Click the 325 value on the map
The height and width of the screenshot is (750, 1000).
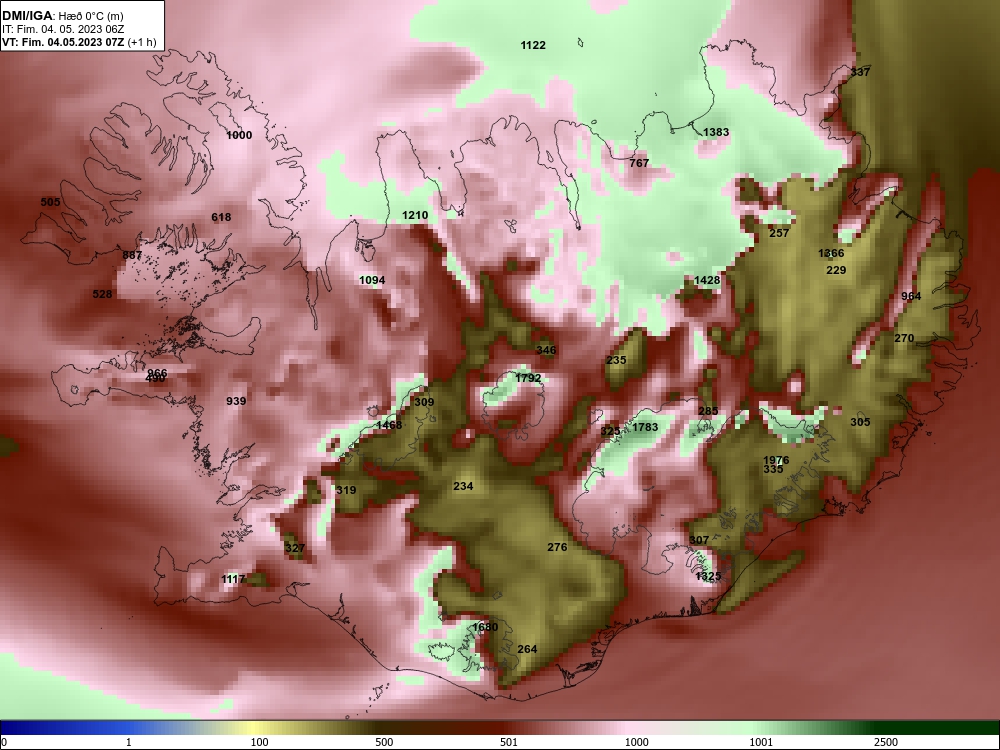[610, 432]
